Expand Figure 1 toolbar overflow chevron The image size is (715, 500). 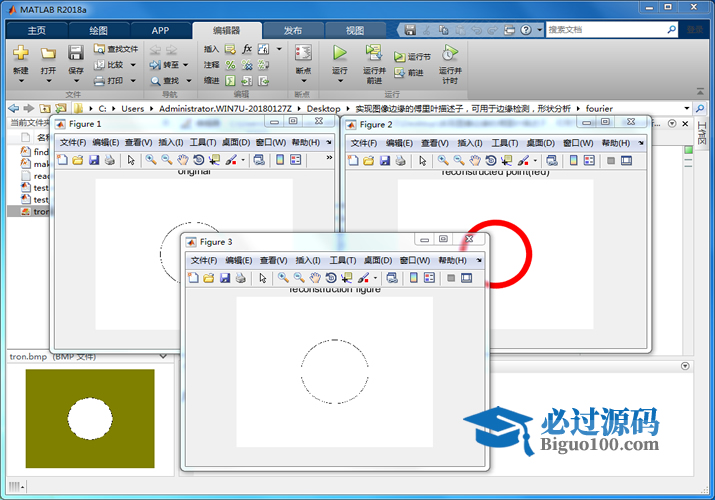[x=329, y=158]
